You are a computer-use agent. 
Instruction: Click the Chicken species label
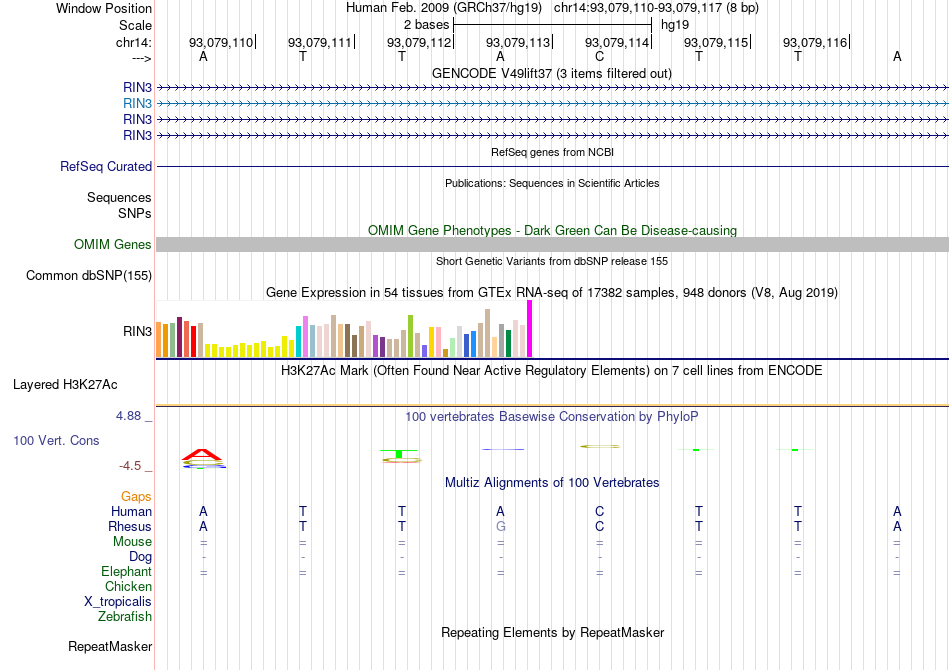point(128,586)
